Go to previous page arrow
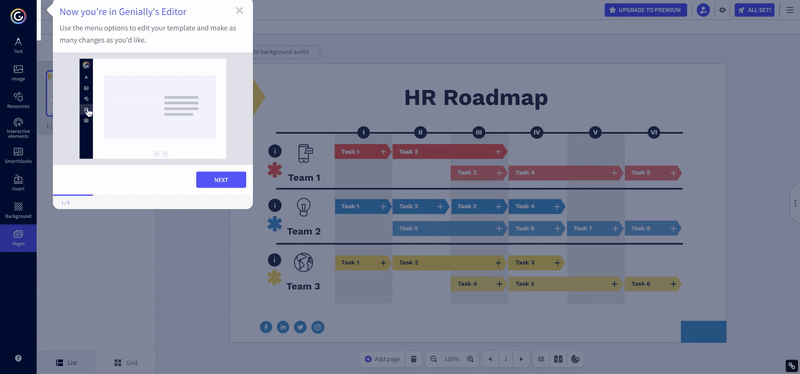The width and height of the screenshot is (800, 374). coord(490,359)
